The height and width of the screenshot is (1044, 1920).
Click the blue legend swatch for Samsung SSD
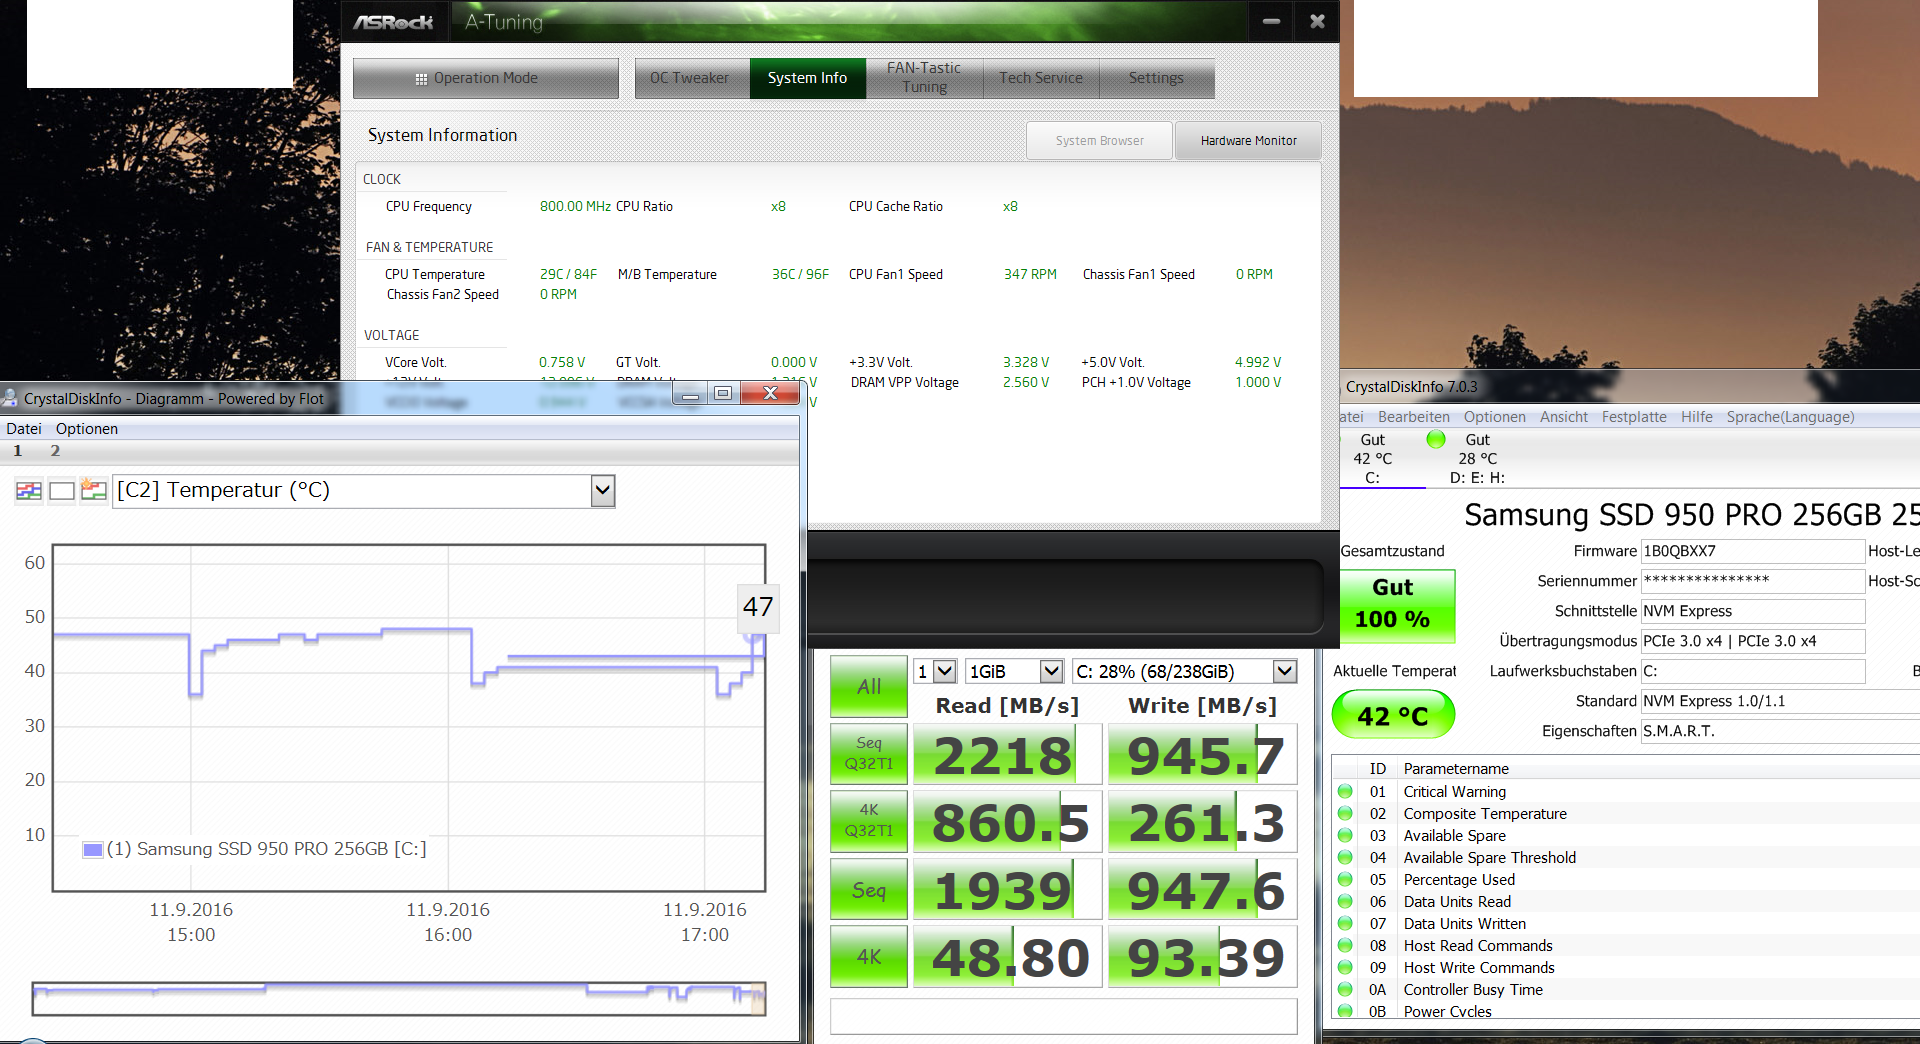[x=93, y=849]
